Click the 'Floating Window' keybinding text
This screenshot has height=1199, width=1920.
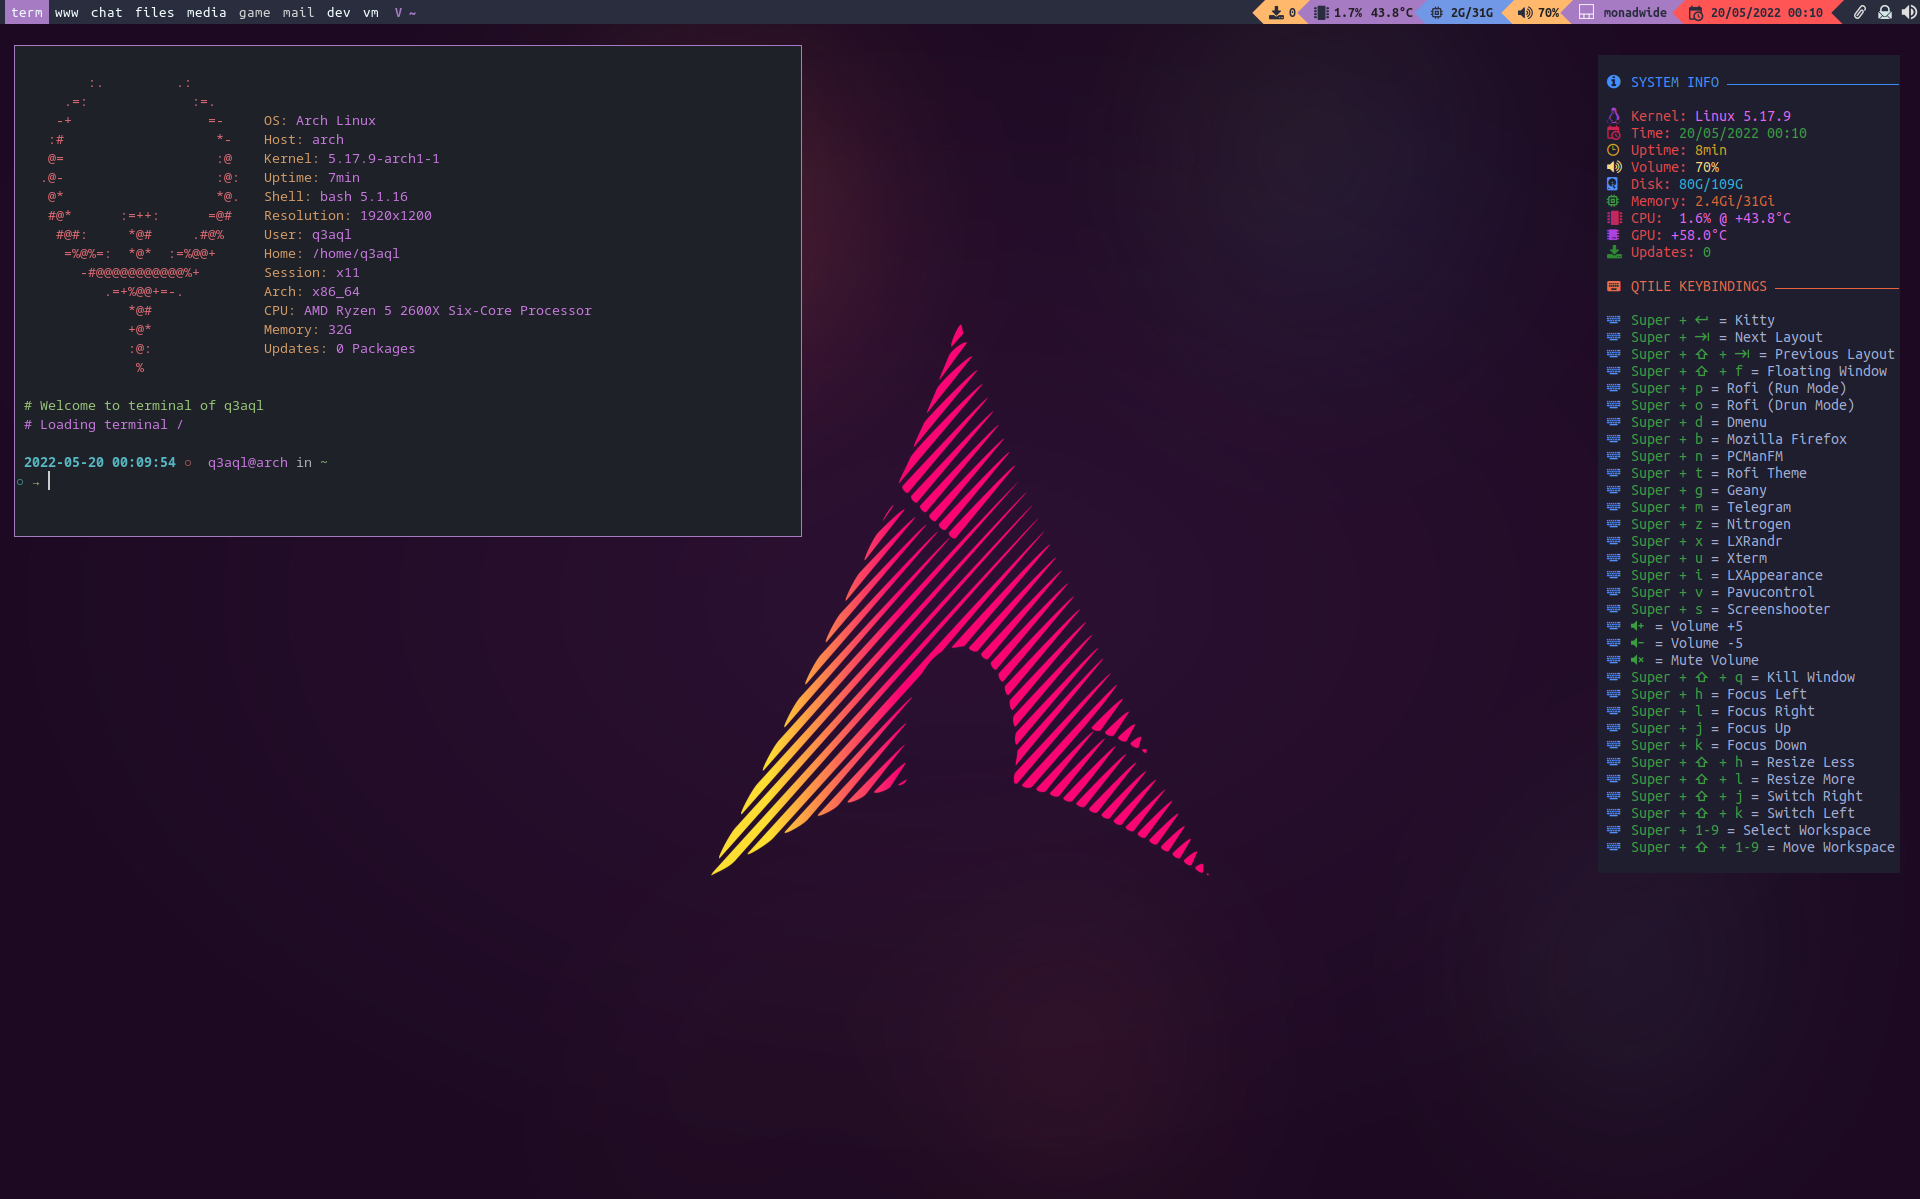click(1826, 371)
